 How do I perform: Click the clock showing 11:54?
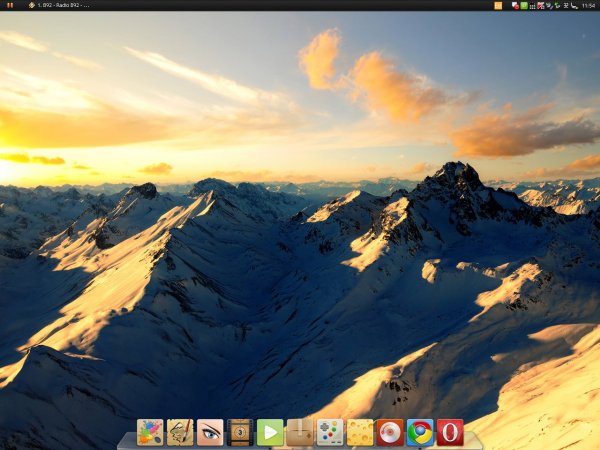(589, 5)
